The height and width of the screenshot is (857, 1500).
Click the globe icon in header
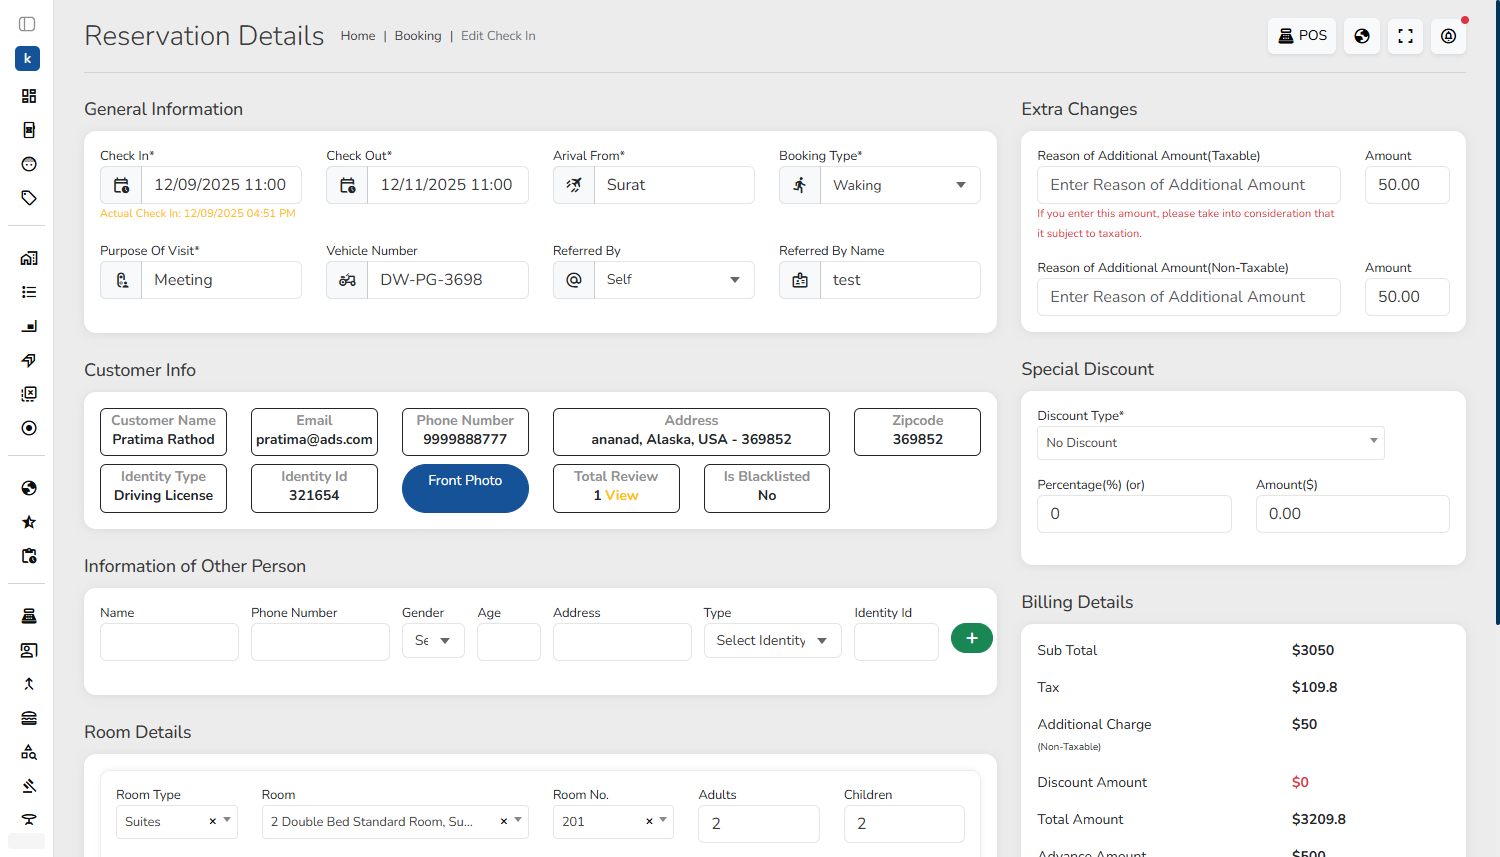[1362, 36]
